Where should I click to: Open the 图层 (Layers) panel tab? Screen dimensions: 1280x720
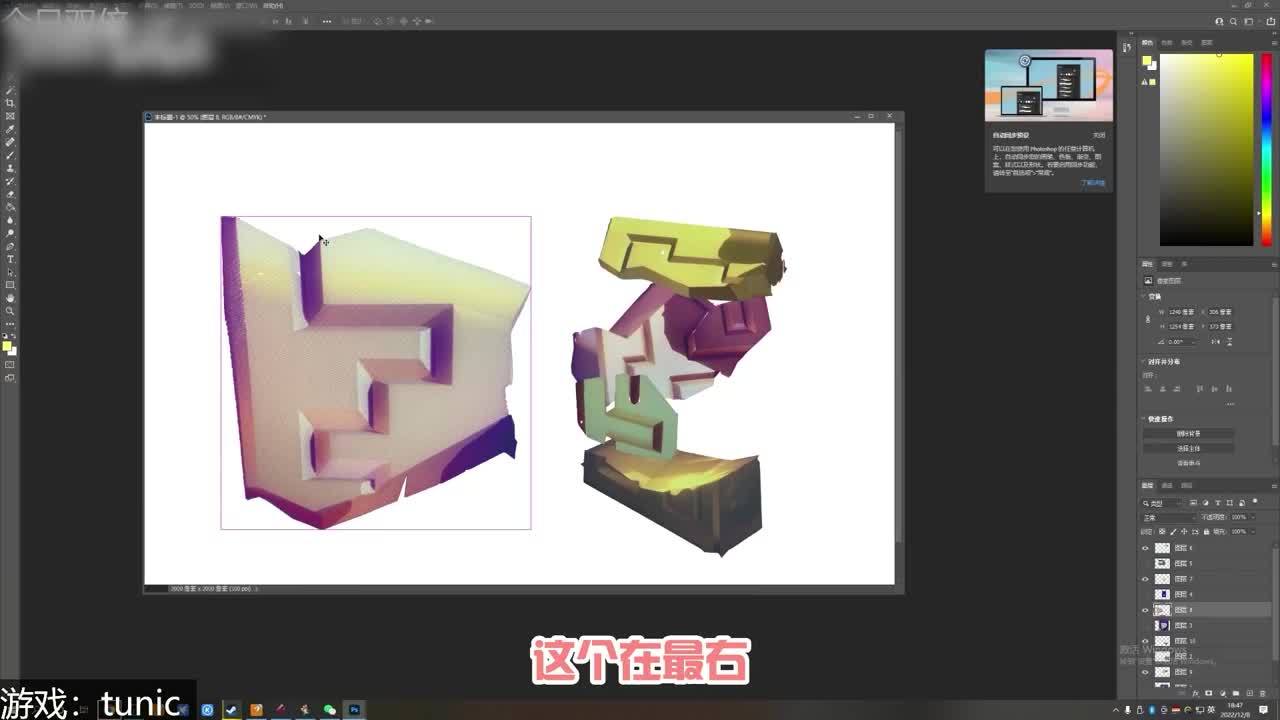(1148, 486)
